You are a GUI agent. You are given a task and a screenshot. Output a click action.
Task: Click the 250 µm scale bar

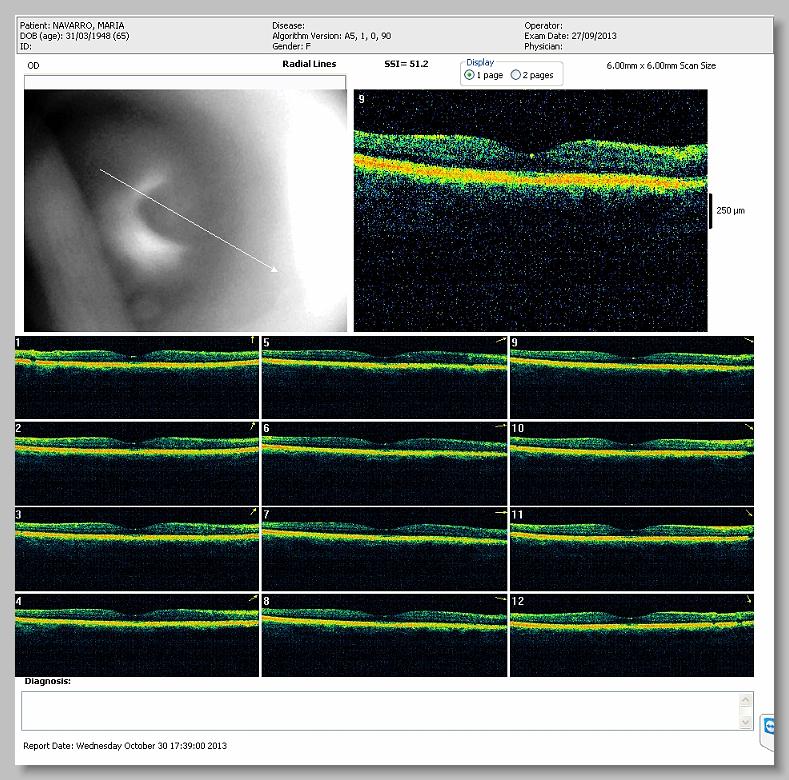point(711,211)
